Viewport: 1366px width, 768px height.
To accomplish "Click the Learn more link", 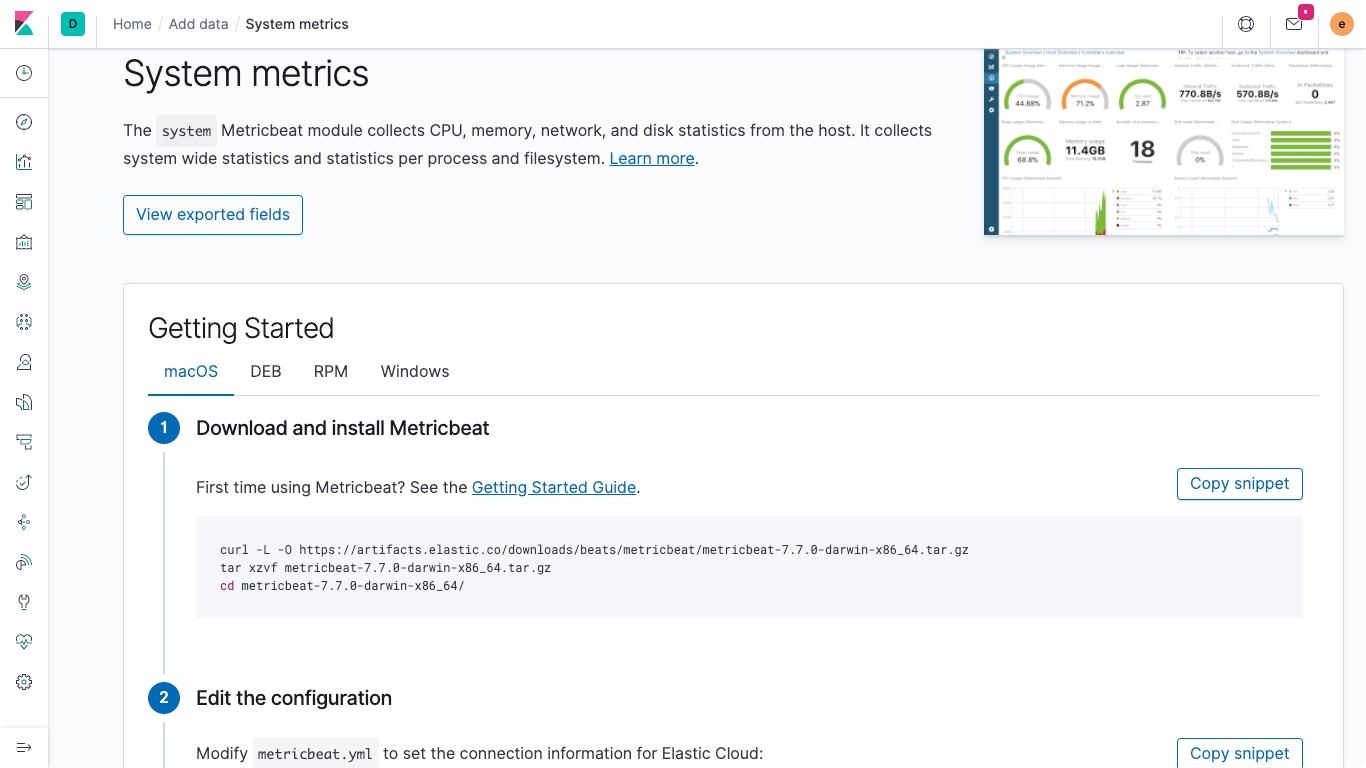I will point(652,158).
